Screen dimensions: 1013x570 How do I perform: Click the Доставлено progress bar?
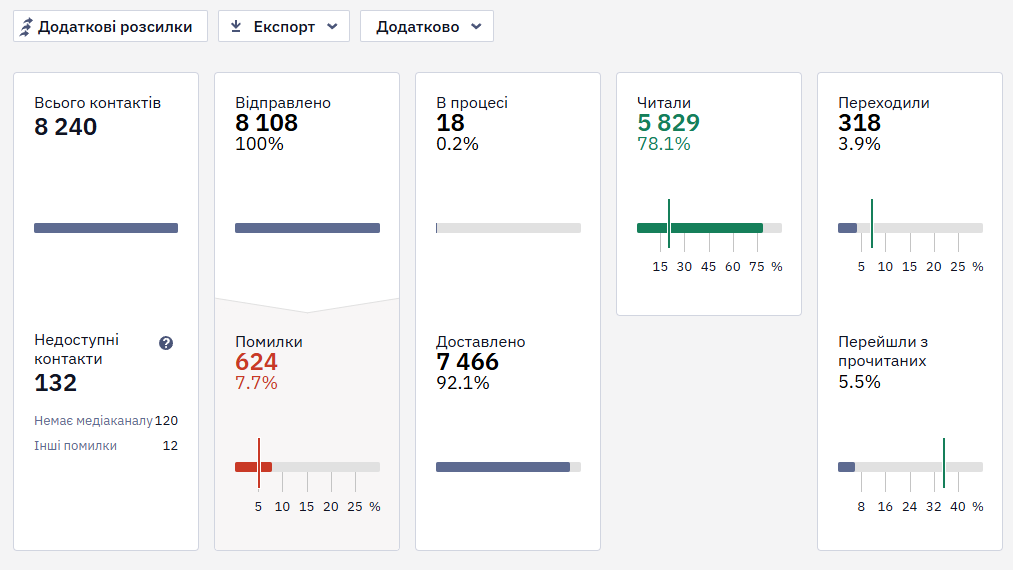tap(508, 467)
